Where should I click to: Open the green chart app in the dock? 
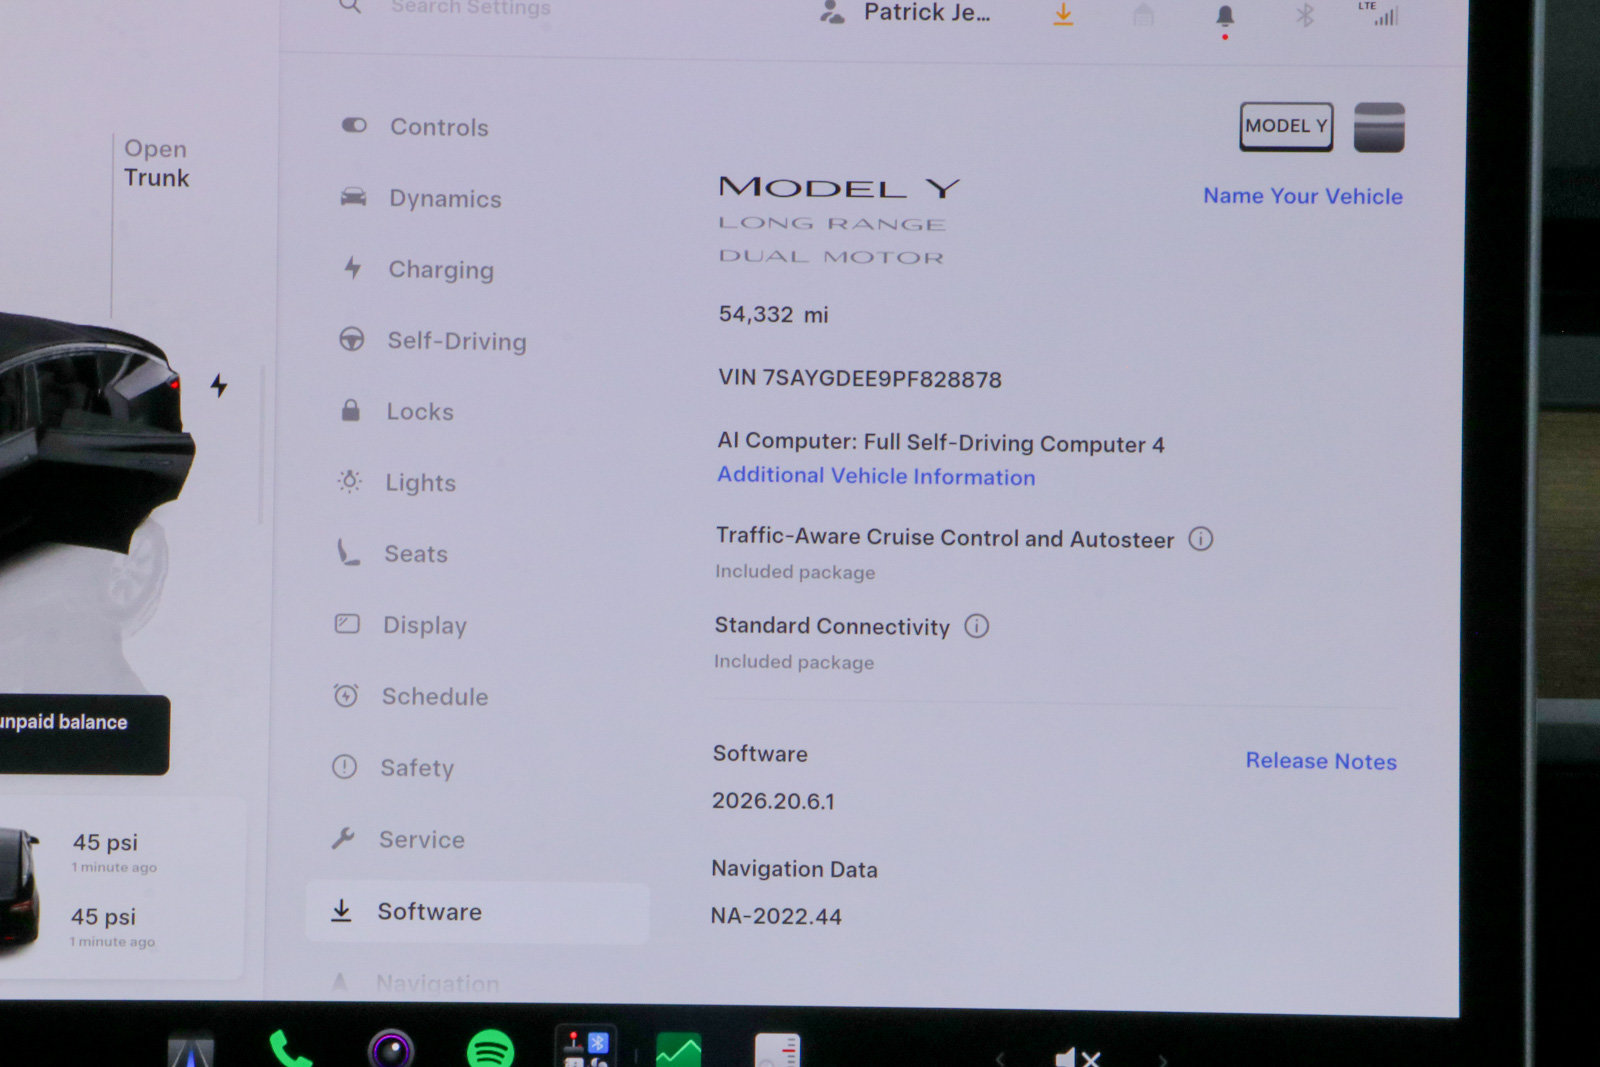coord(679,1050)
